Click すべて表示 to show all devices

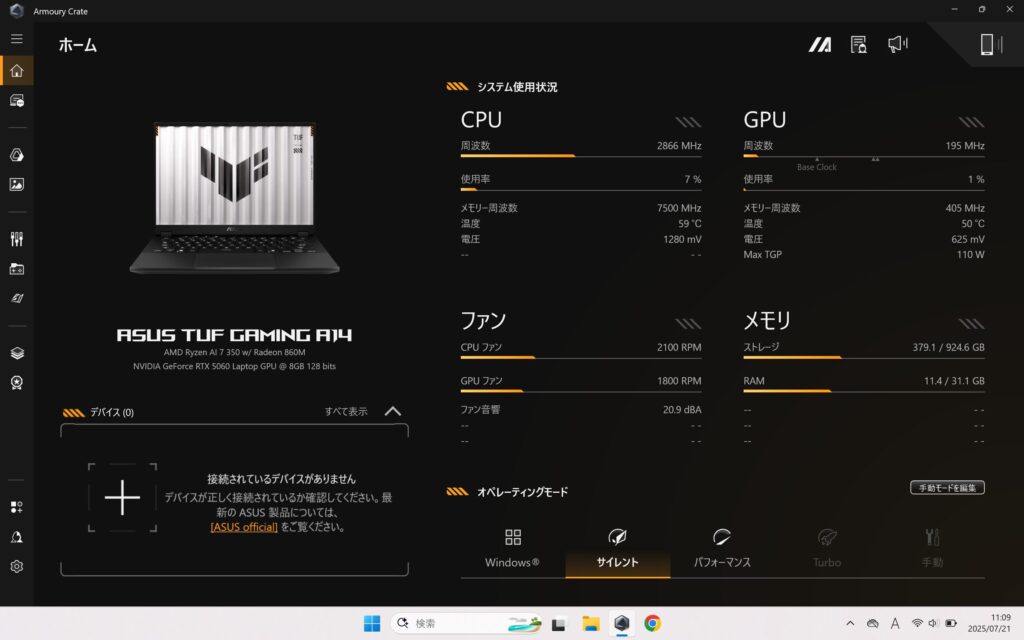345,411
